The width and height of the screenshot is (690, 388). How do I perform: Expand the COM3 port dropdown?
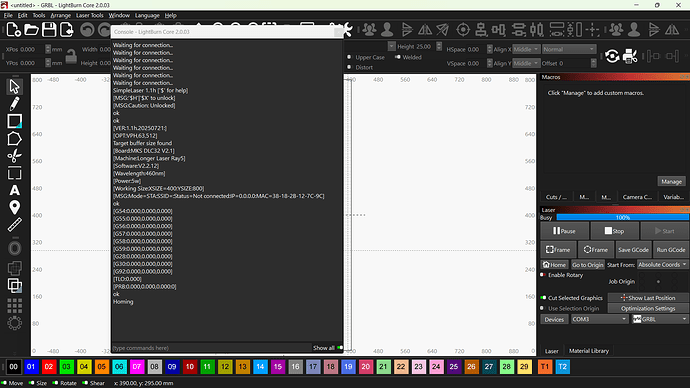click(x=599, y=319)
